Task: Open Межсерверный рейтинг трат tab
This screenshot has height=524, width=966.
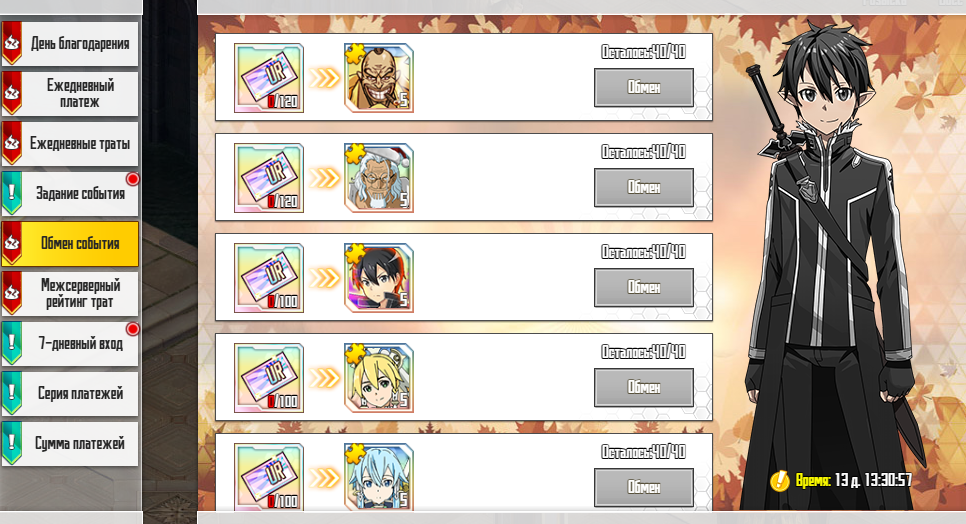Action: (x=70, y=294)
